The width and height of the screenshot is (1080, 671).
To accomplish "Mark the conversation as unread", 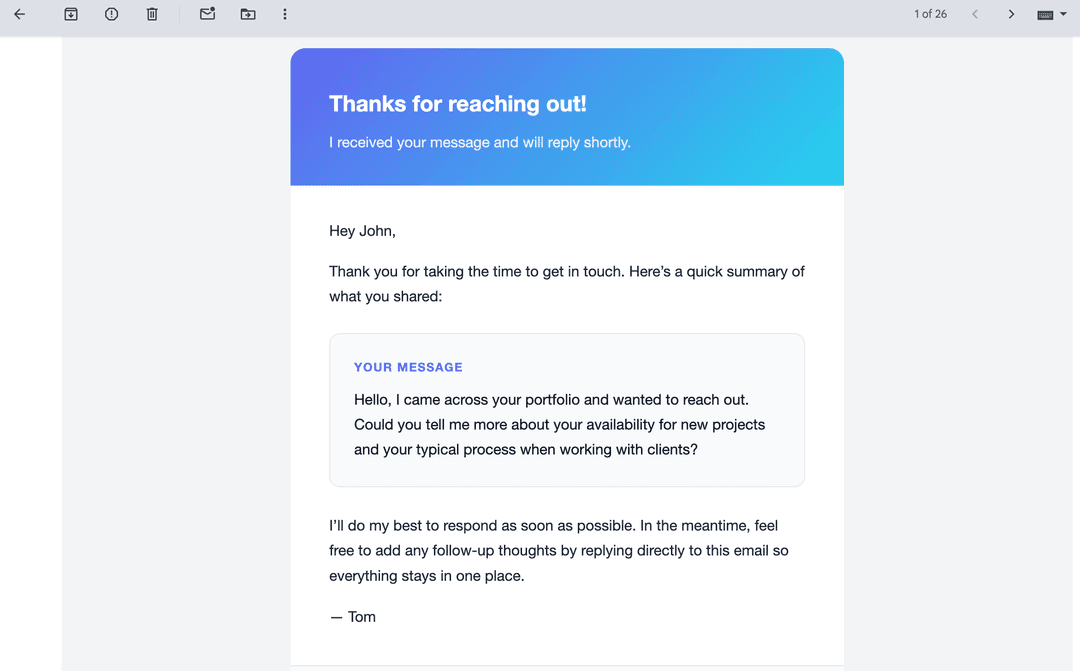I will 207,14.
